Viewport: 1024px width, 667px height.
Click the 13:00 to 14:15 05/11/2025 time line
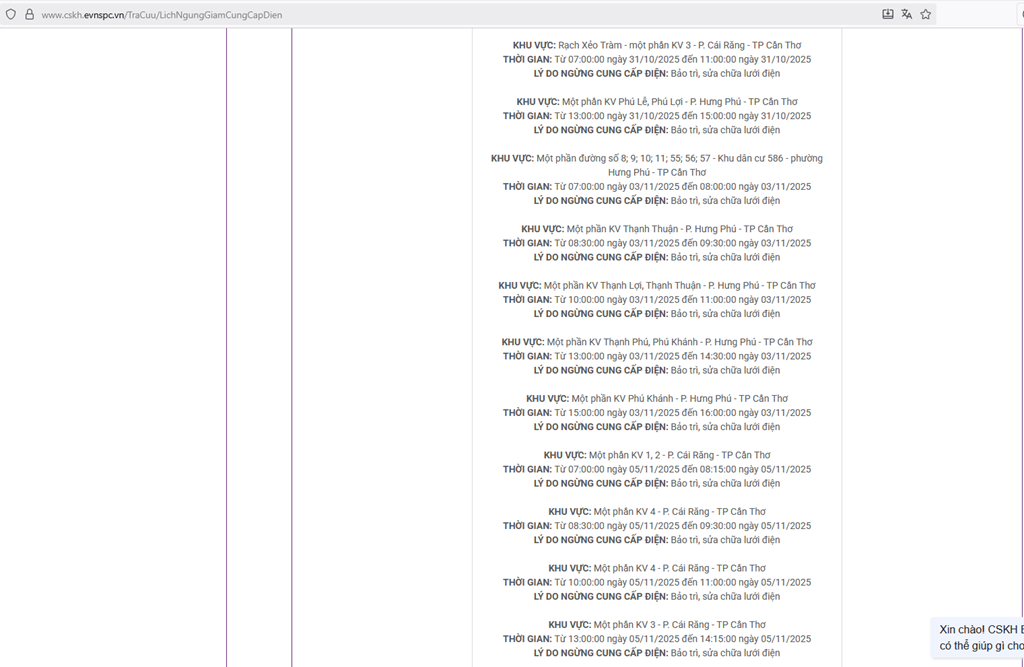tap(657, 639)
